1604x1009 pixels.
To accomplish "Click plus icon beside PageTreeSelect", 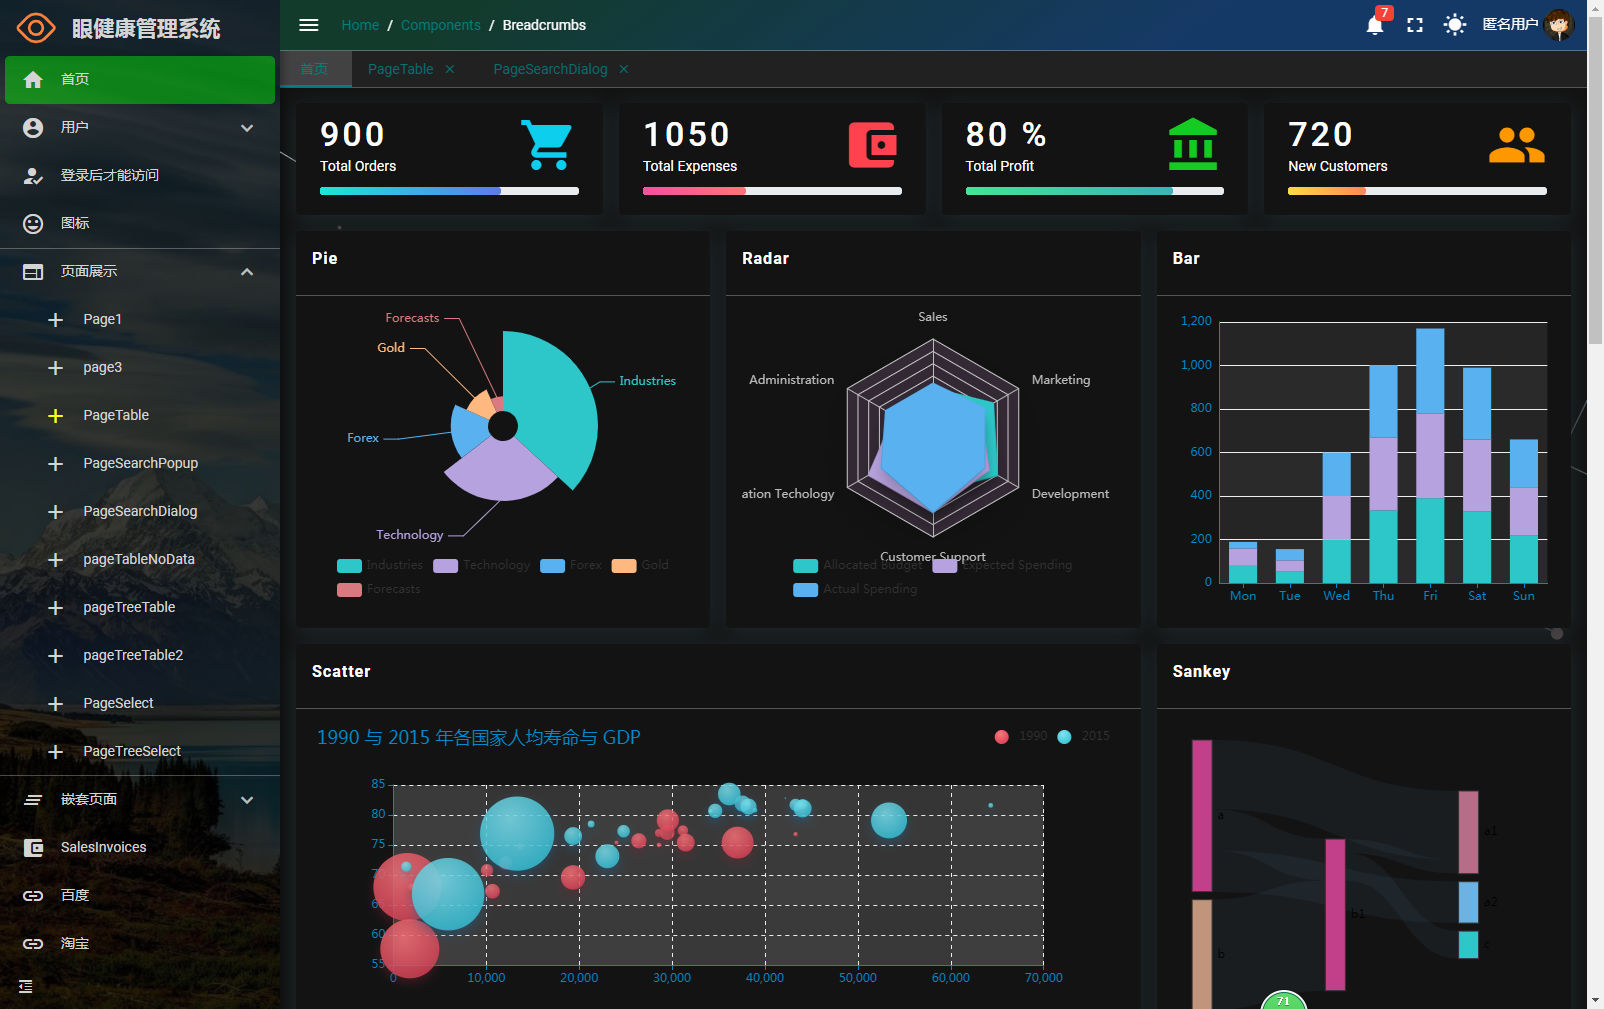I will click(56, 752).
